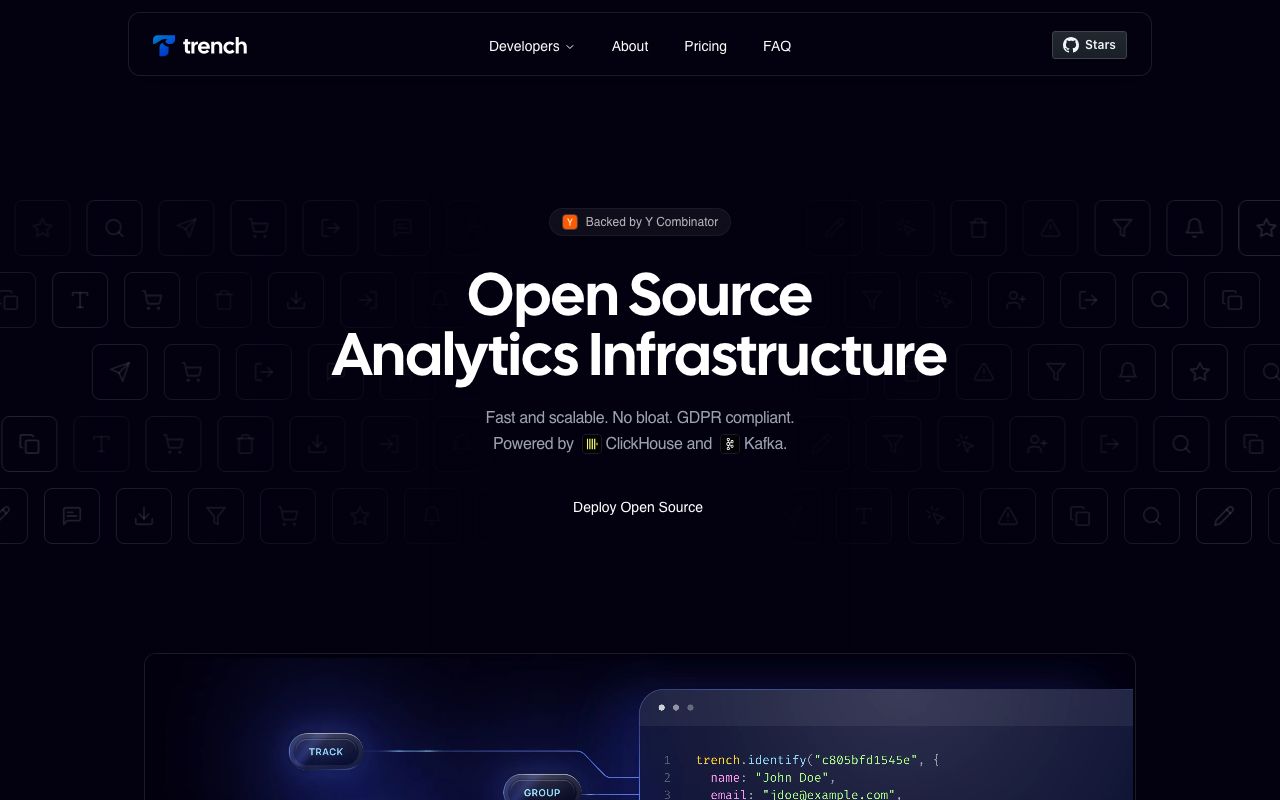Go to the Pricing page
This screenshot has width=1280, height=800.
click(705, 46)
